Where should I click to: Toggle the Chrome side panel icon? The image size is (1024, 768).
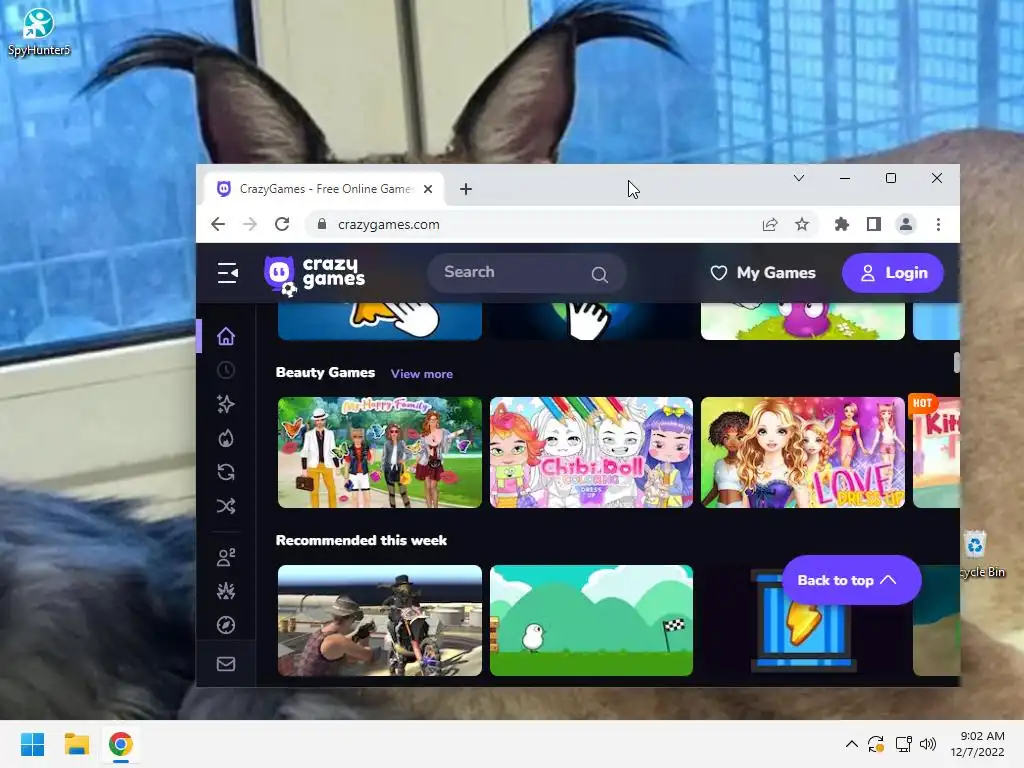click(x=874, y=225)
